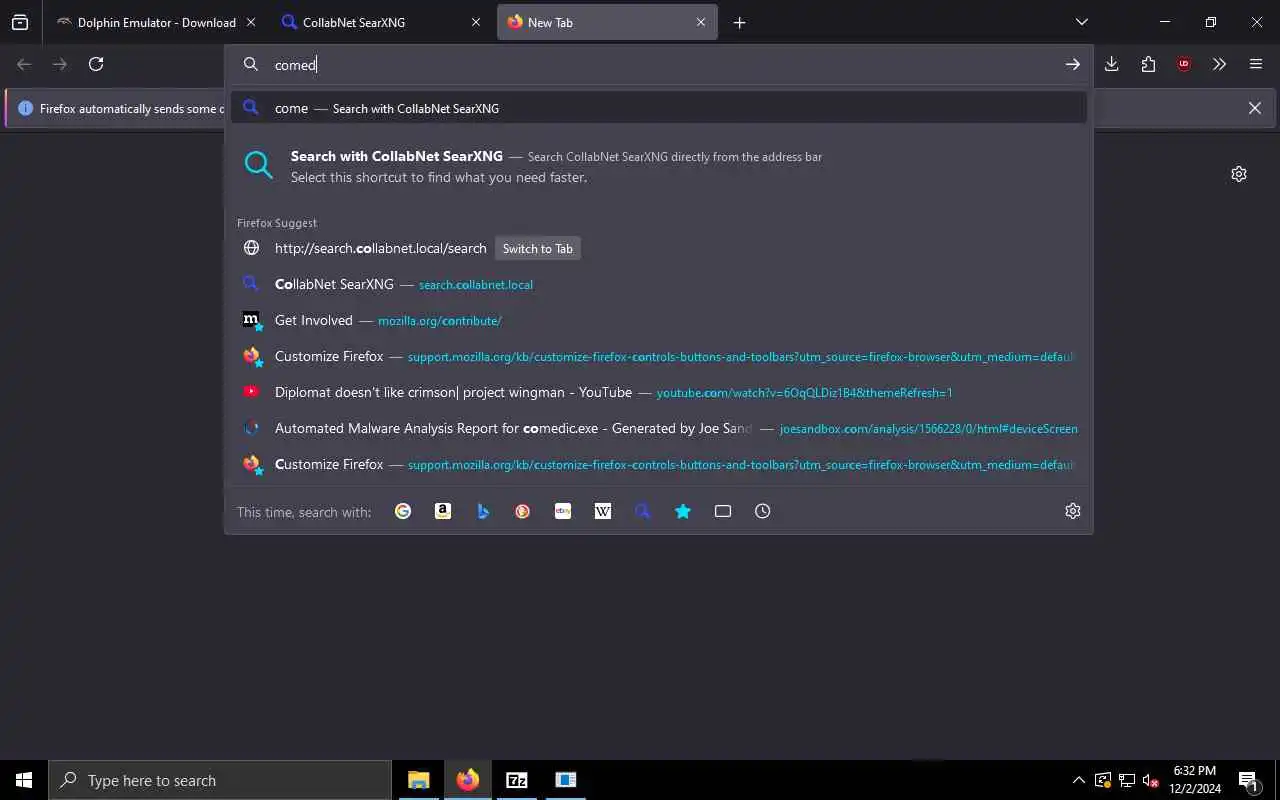Viewport: 1280px width, 800px height.
Task: Switch to CollabNet SearXNG tab
Action: point(383,22)
